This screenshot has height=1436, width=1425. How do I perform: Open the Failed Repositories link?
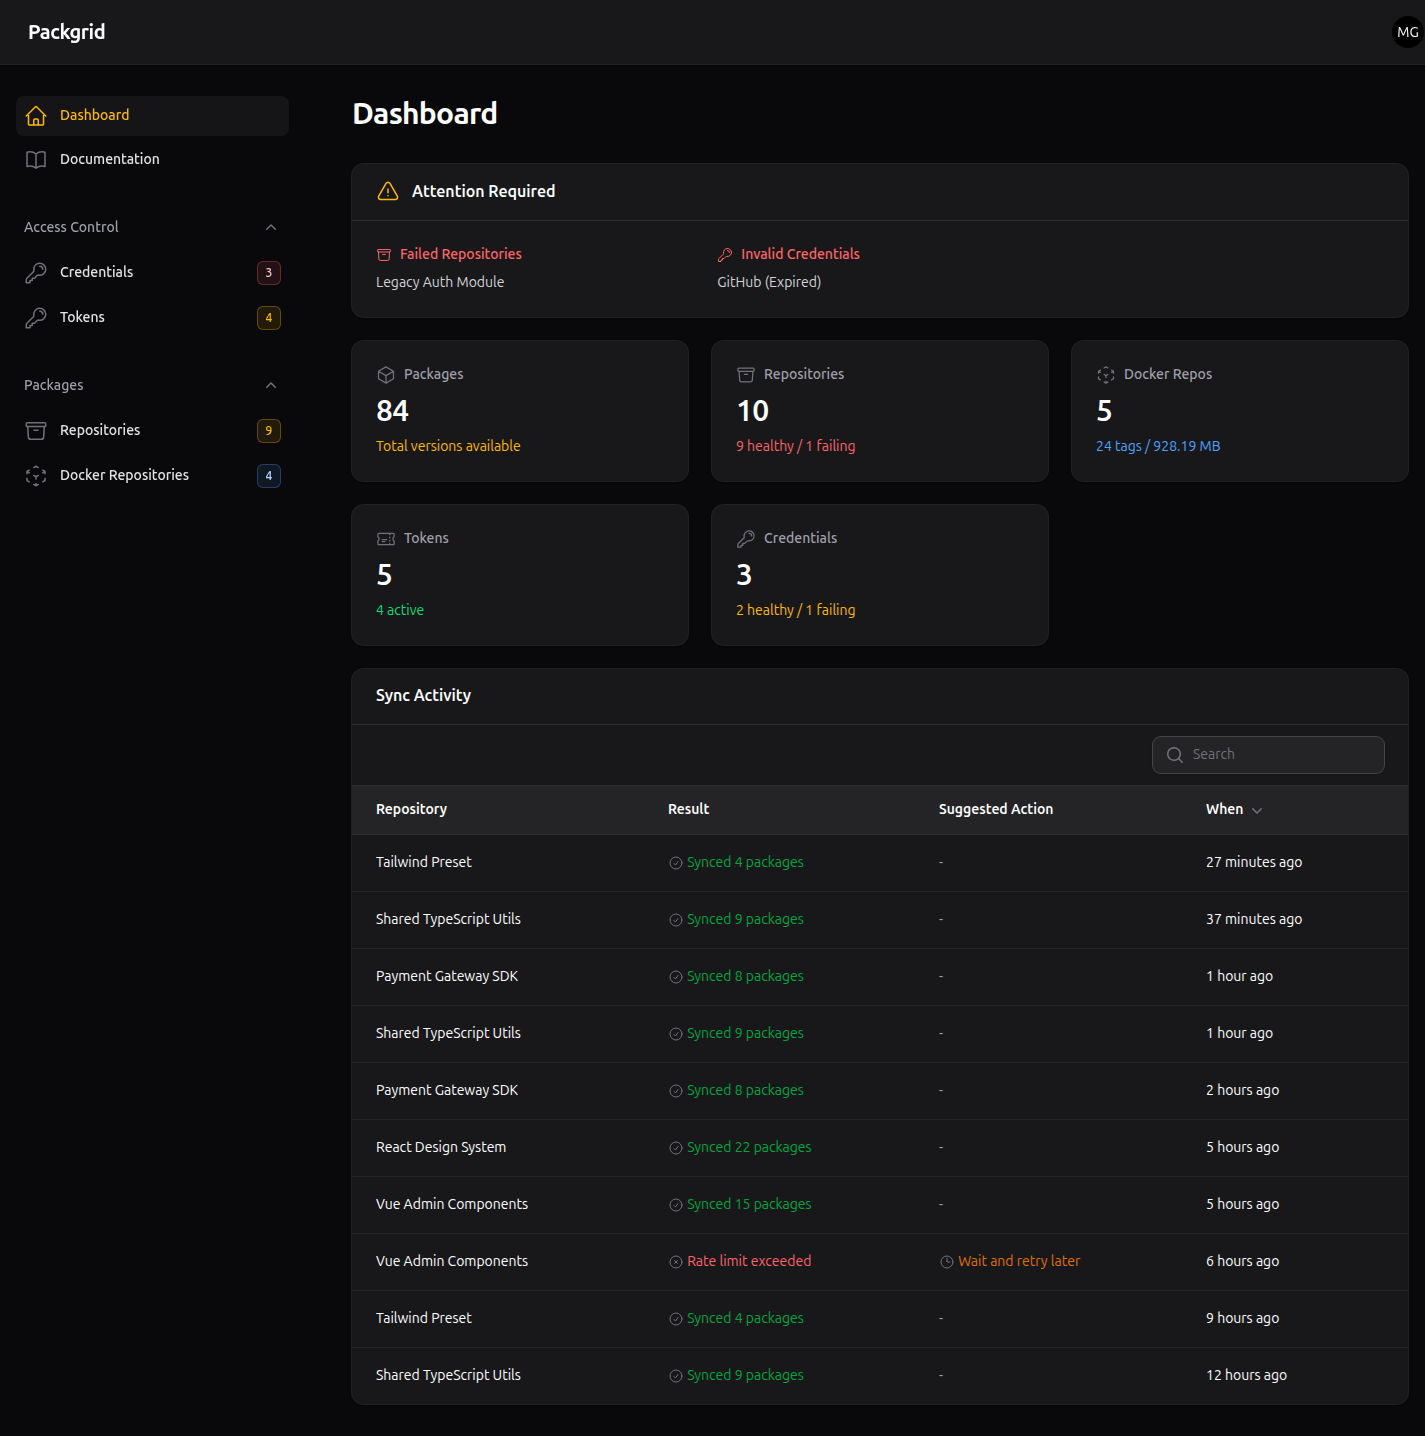pyautogui.click(x=461, y=254)
